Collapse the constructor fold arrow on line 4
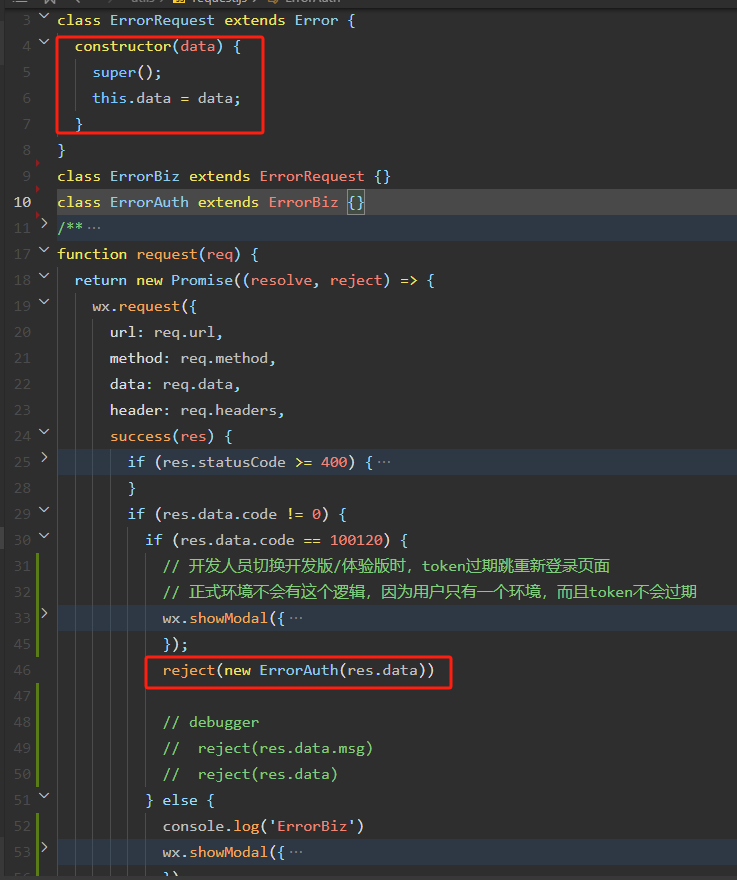 click(44, 42)
